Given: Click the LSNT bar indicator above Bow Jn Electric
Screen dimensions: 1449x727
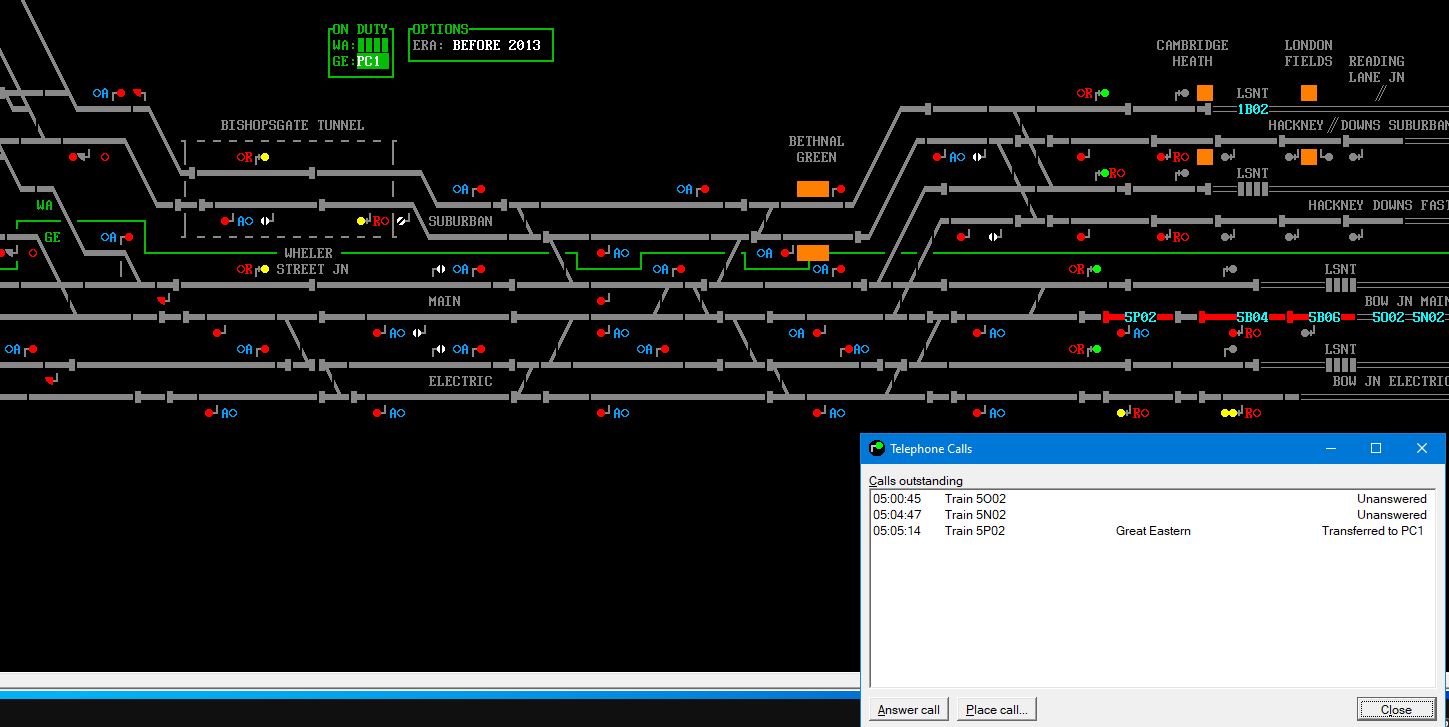Looking at the screenshot, I should tap(1341, 365).
